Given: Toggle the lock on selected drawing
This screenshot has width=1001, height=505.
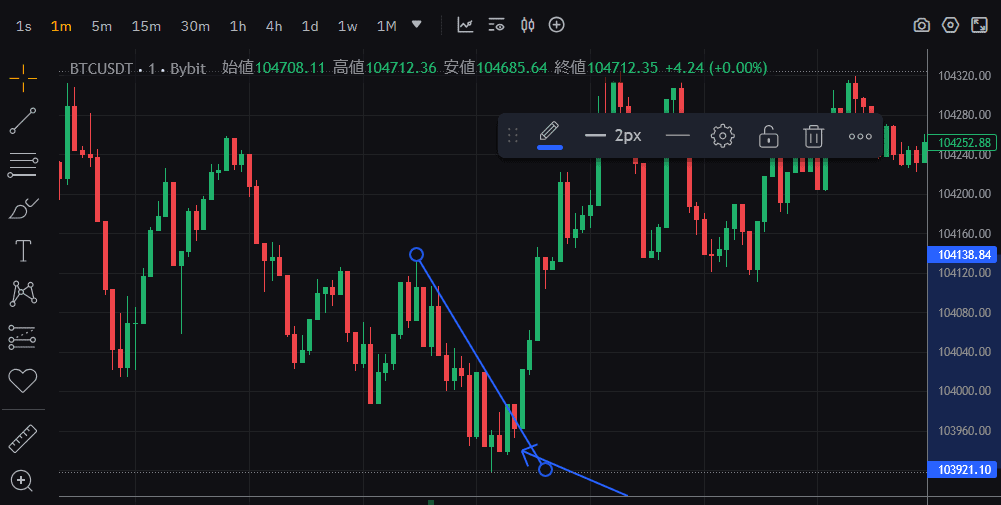Looking at the screenshot, I should (x=768, y=136).
